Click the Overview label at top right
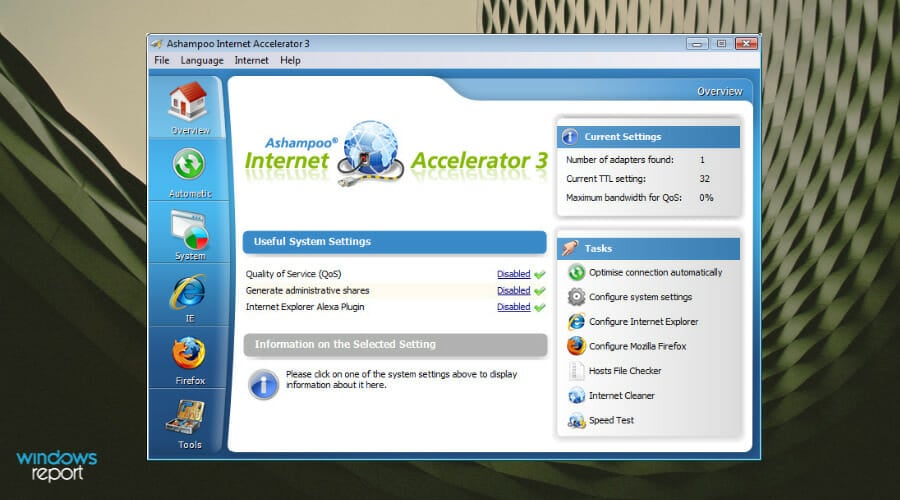Screen dimensions: 900x500 click(x=719, y=91)
